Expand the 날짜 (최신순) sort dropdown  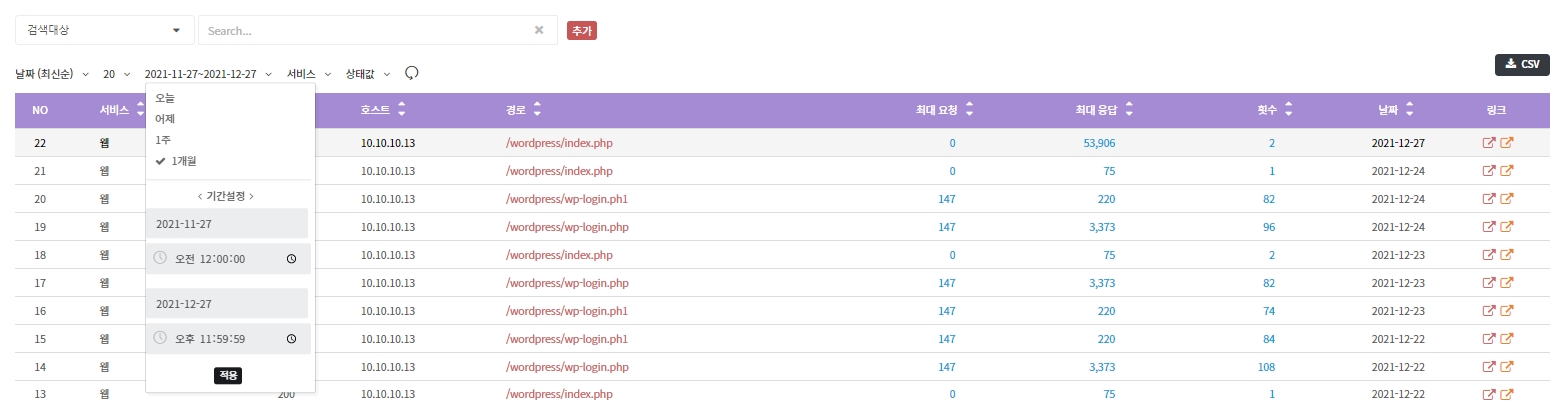click(52, 74)
